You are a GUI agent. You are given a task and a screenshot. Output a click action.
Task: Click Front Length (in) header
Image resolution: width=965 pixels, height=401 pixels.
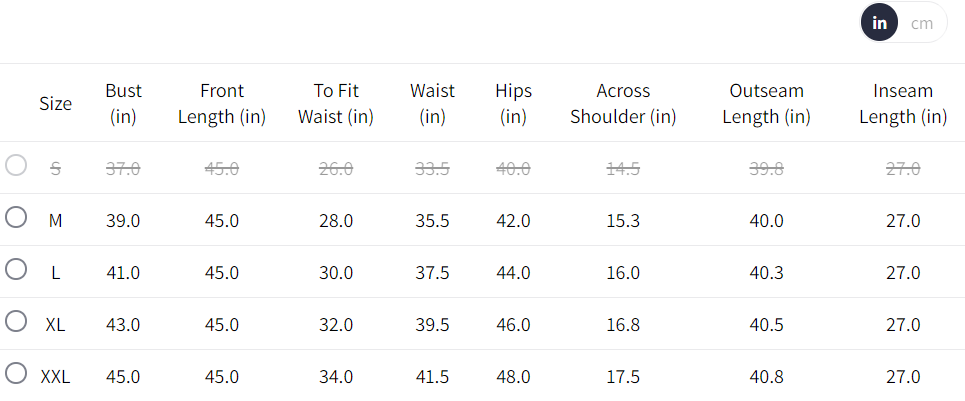[x=222, y=103]
